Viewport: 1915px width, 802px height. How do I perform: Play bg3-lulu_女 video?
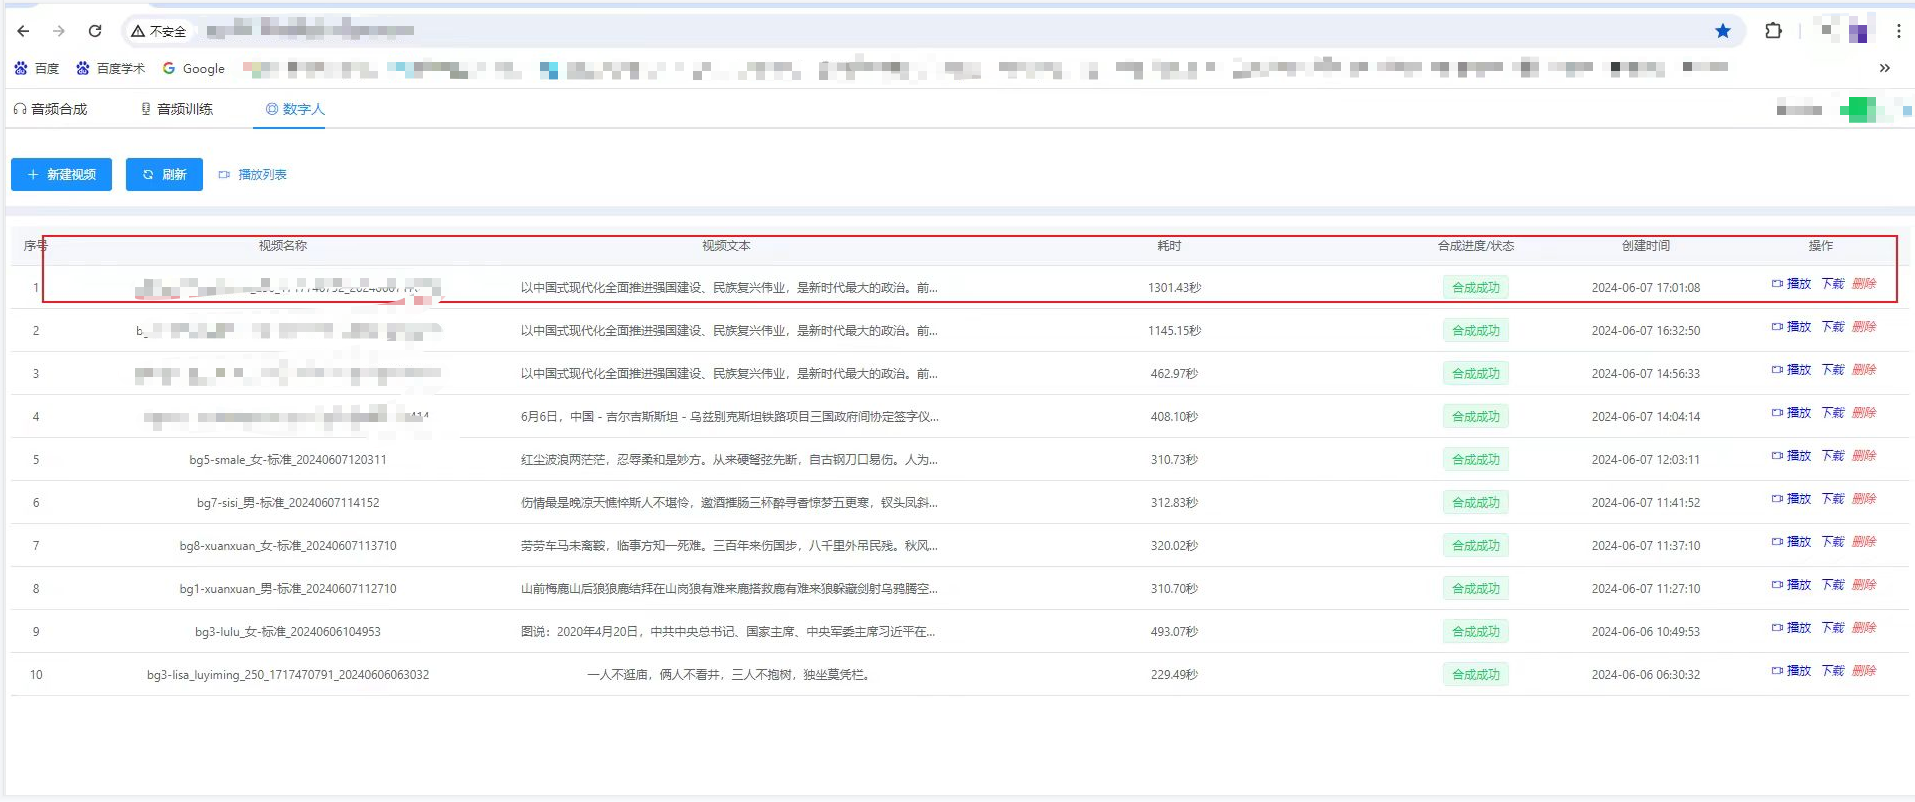(1791, 628)
